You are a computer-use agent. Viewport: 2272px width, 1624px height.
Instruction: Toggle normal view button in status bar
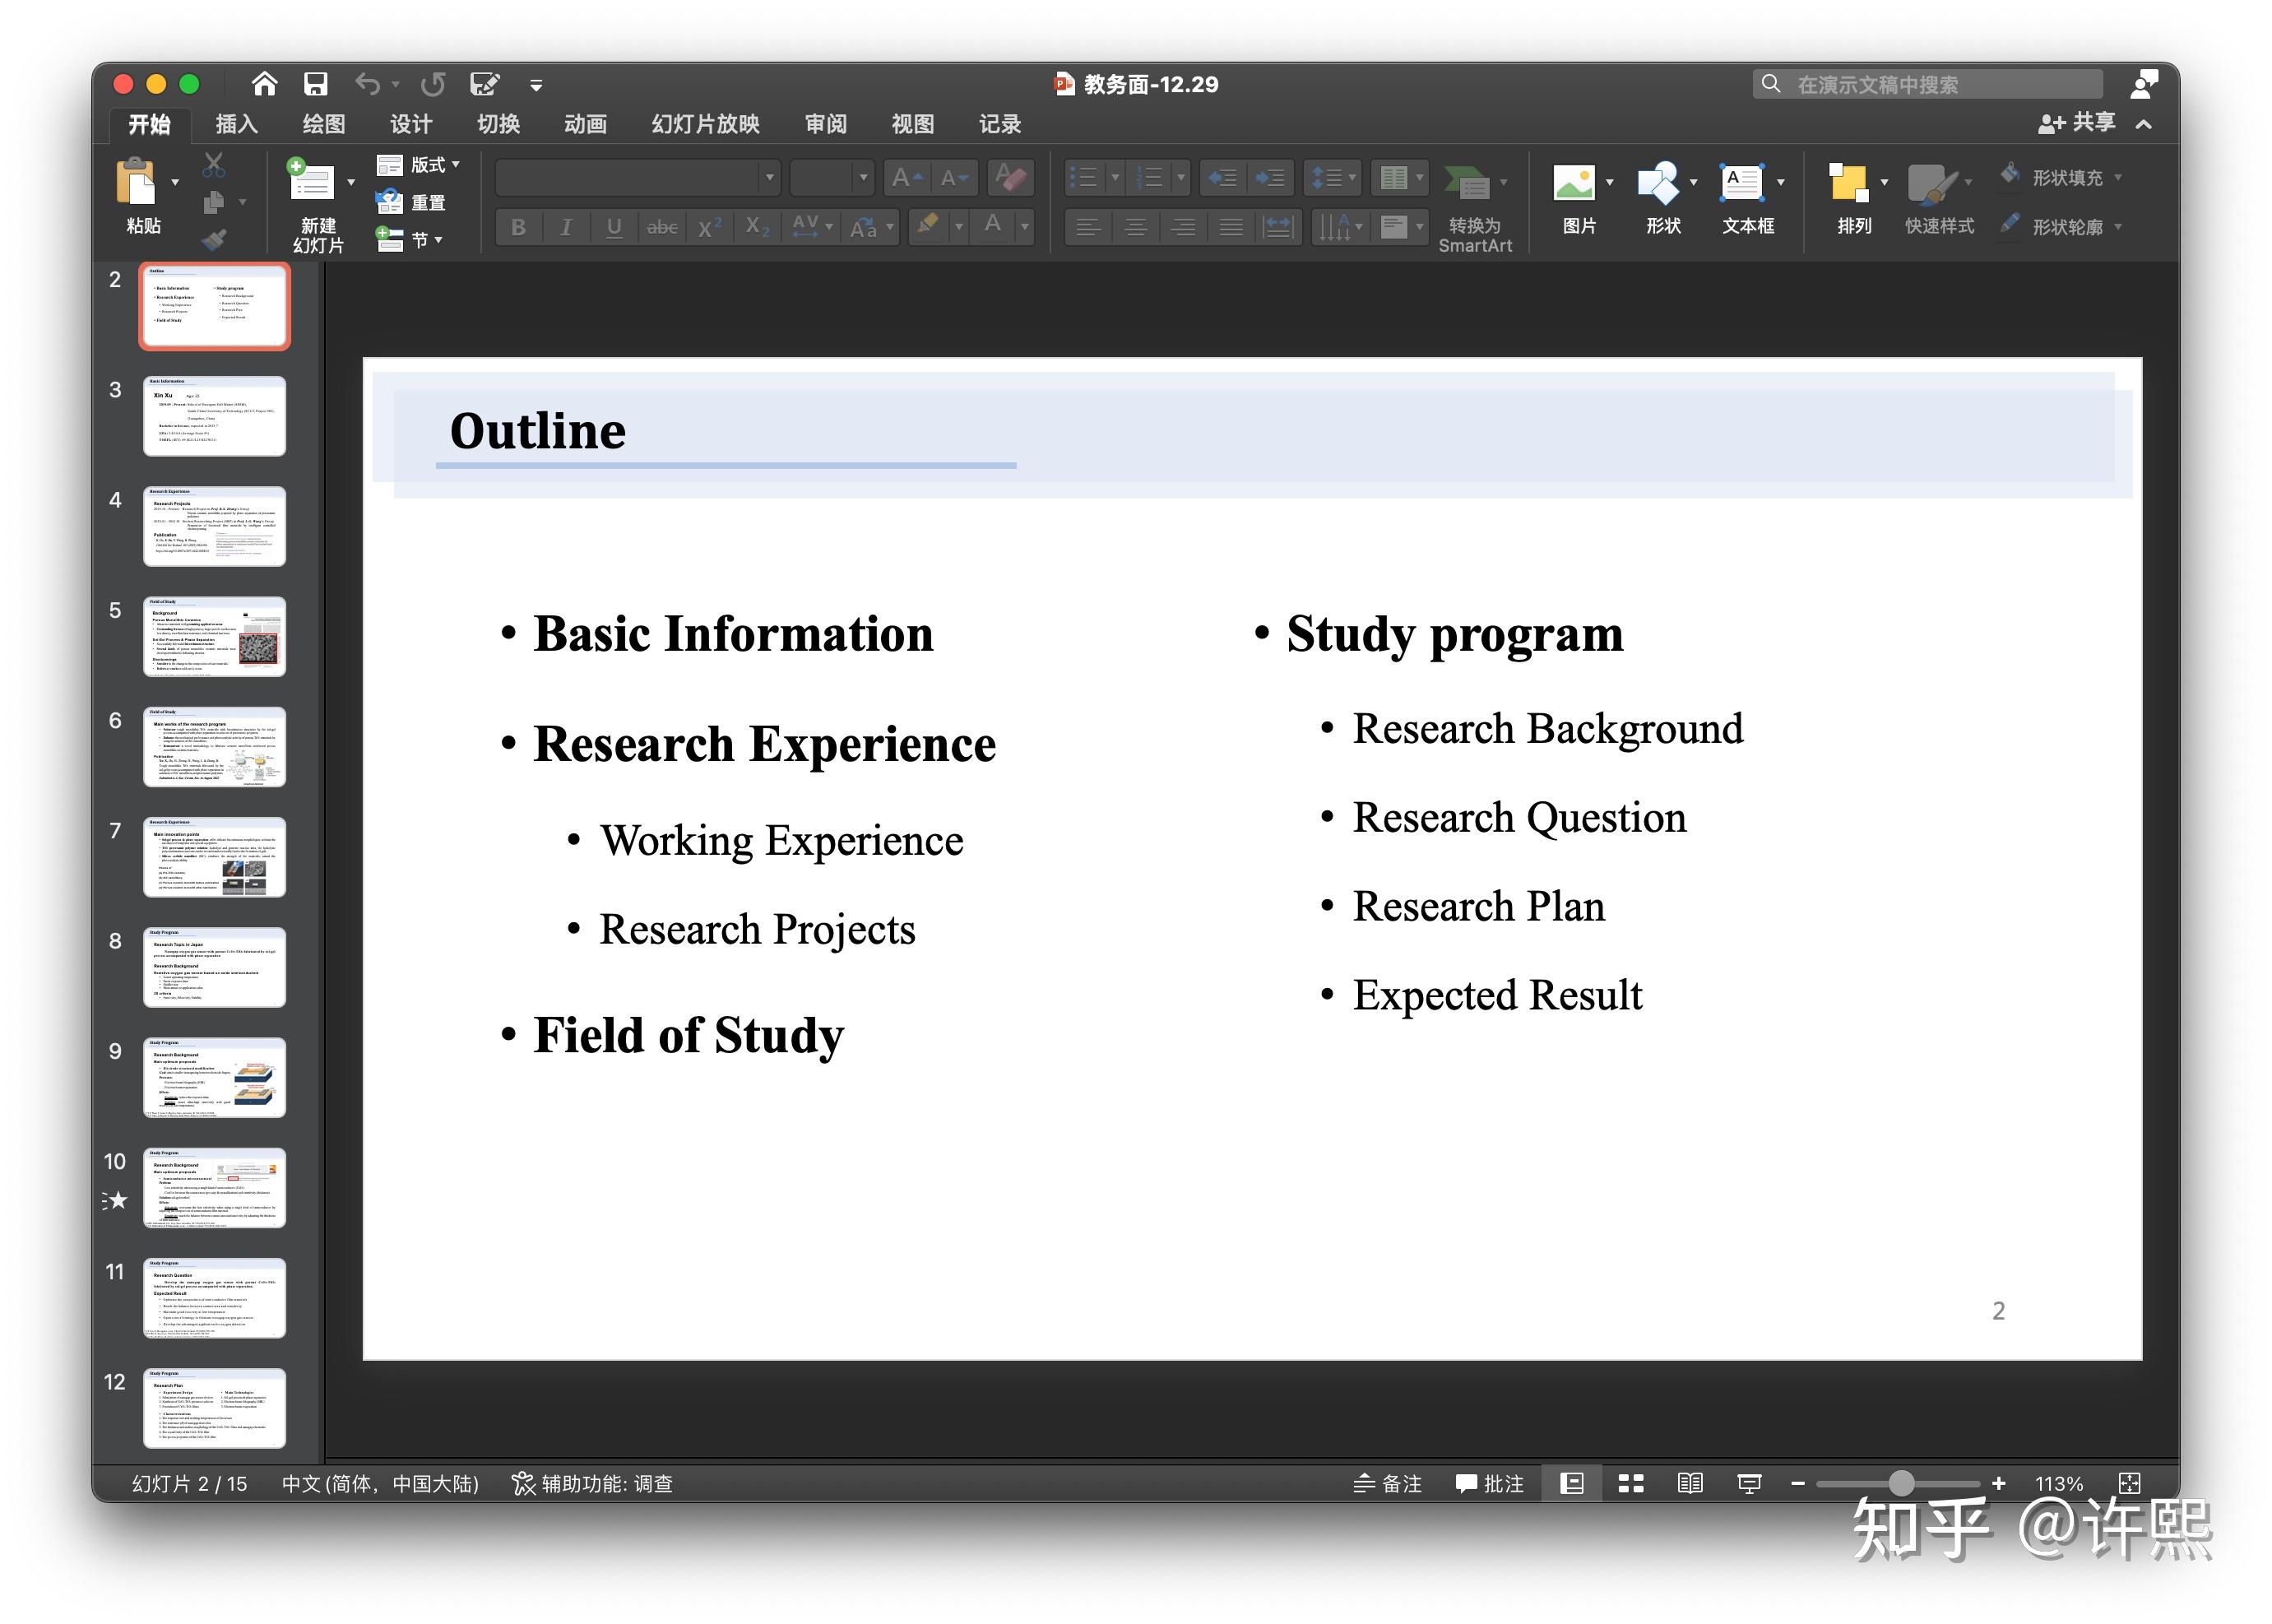point(1572,1483)
